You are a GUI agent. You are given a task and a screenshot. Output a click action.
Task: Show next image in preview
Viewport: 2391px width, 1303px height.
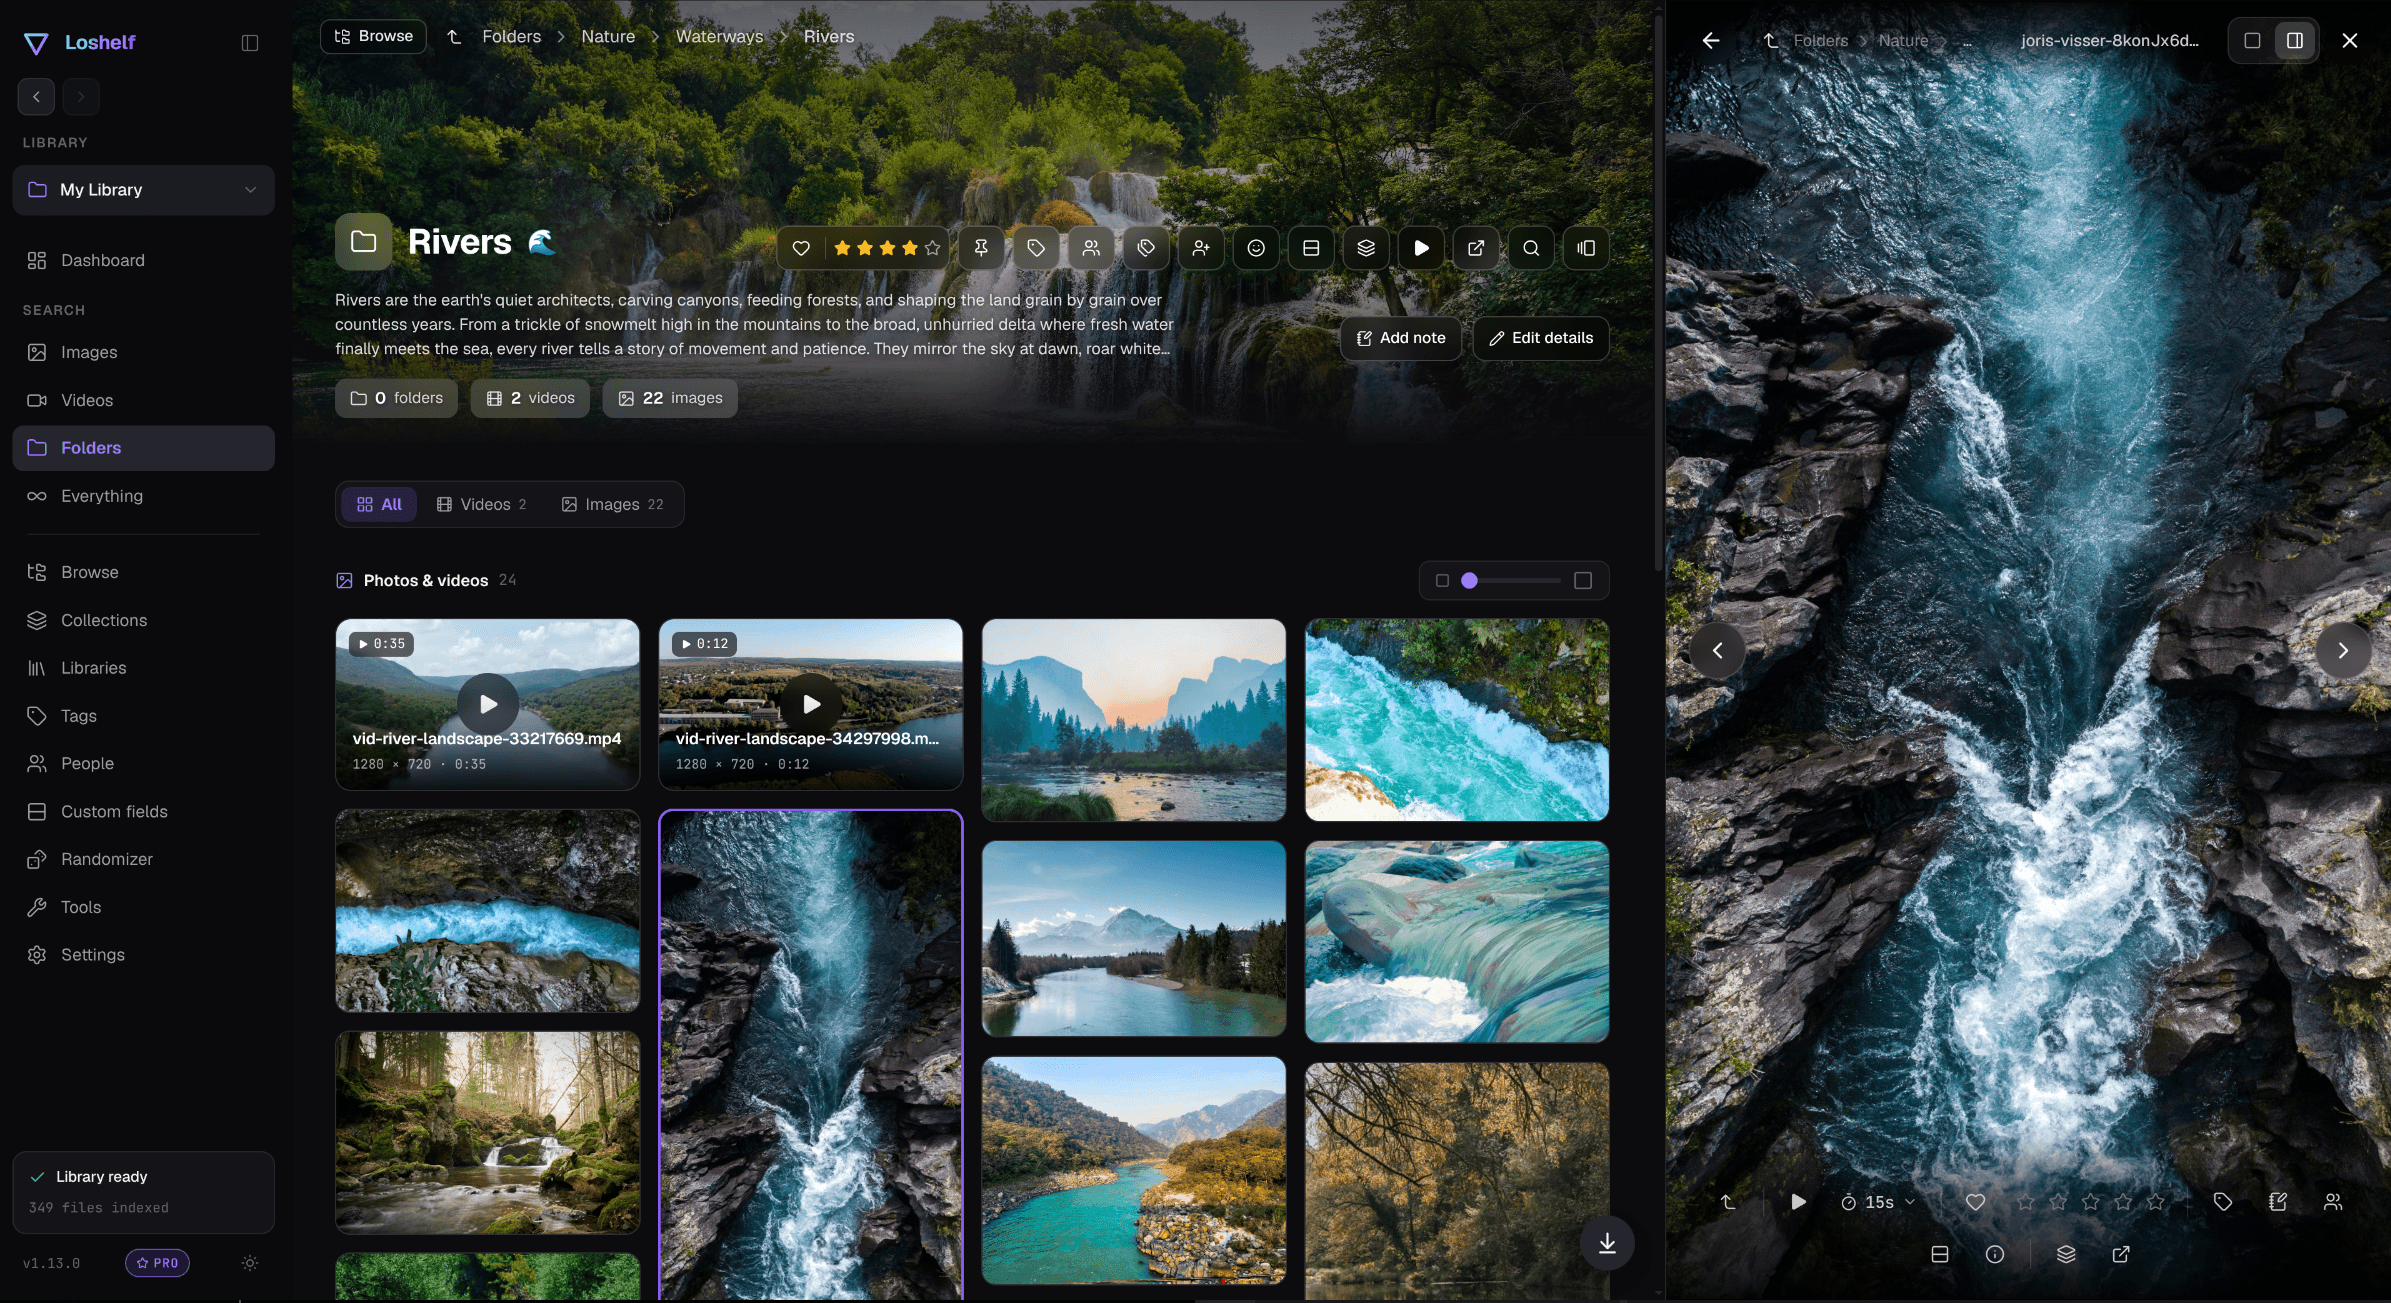tap(2343, 651)
